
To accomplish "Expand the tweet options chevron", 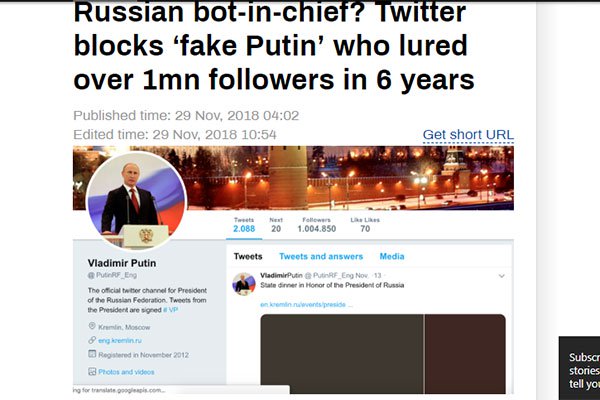I will click(501, 275).
